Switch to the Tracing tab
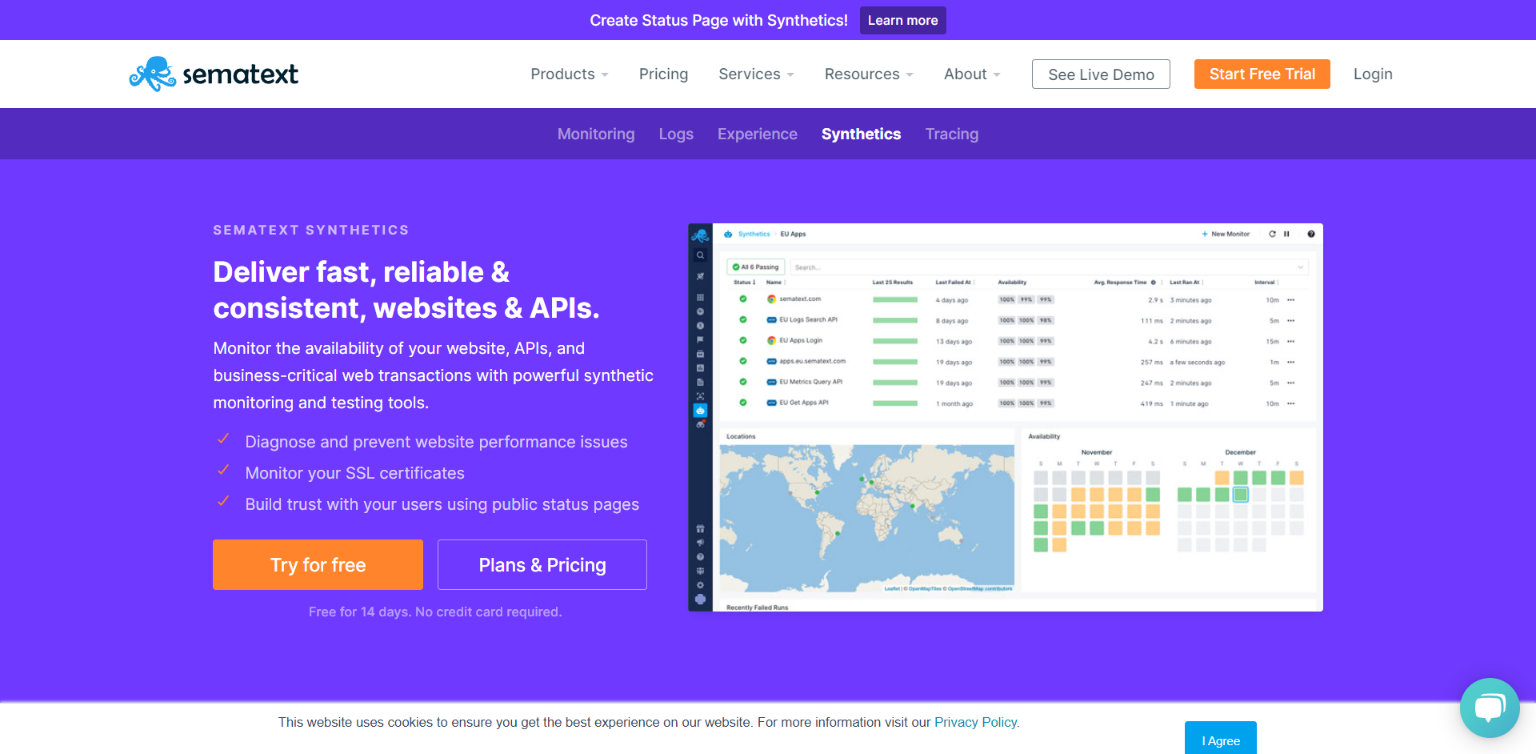This screenshot has height=754, width=1536. (x=952, y=134)
